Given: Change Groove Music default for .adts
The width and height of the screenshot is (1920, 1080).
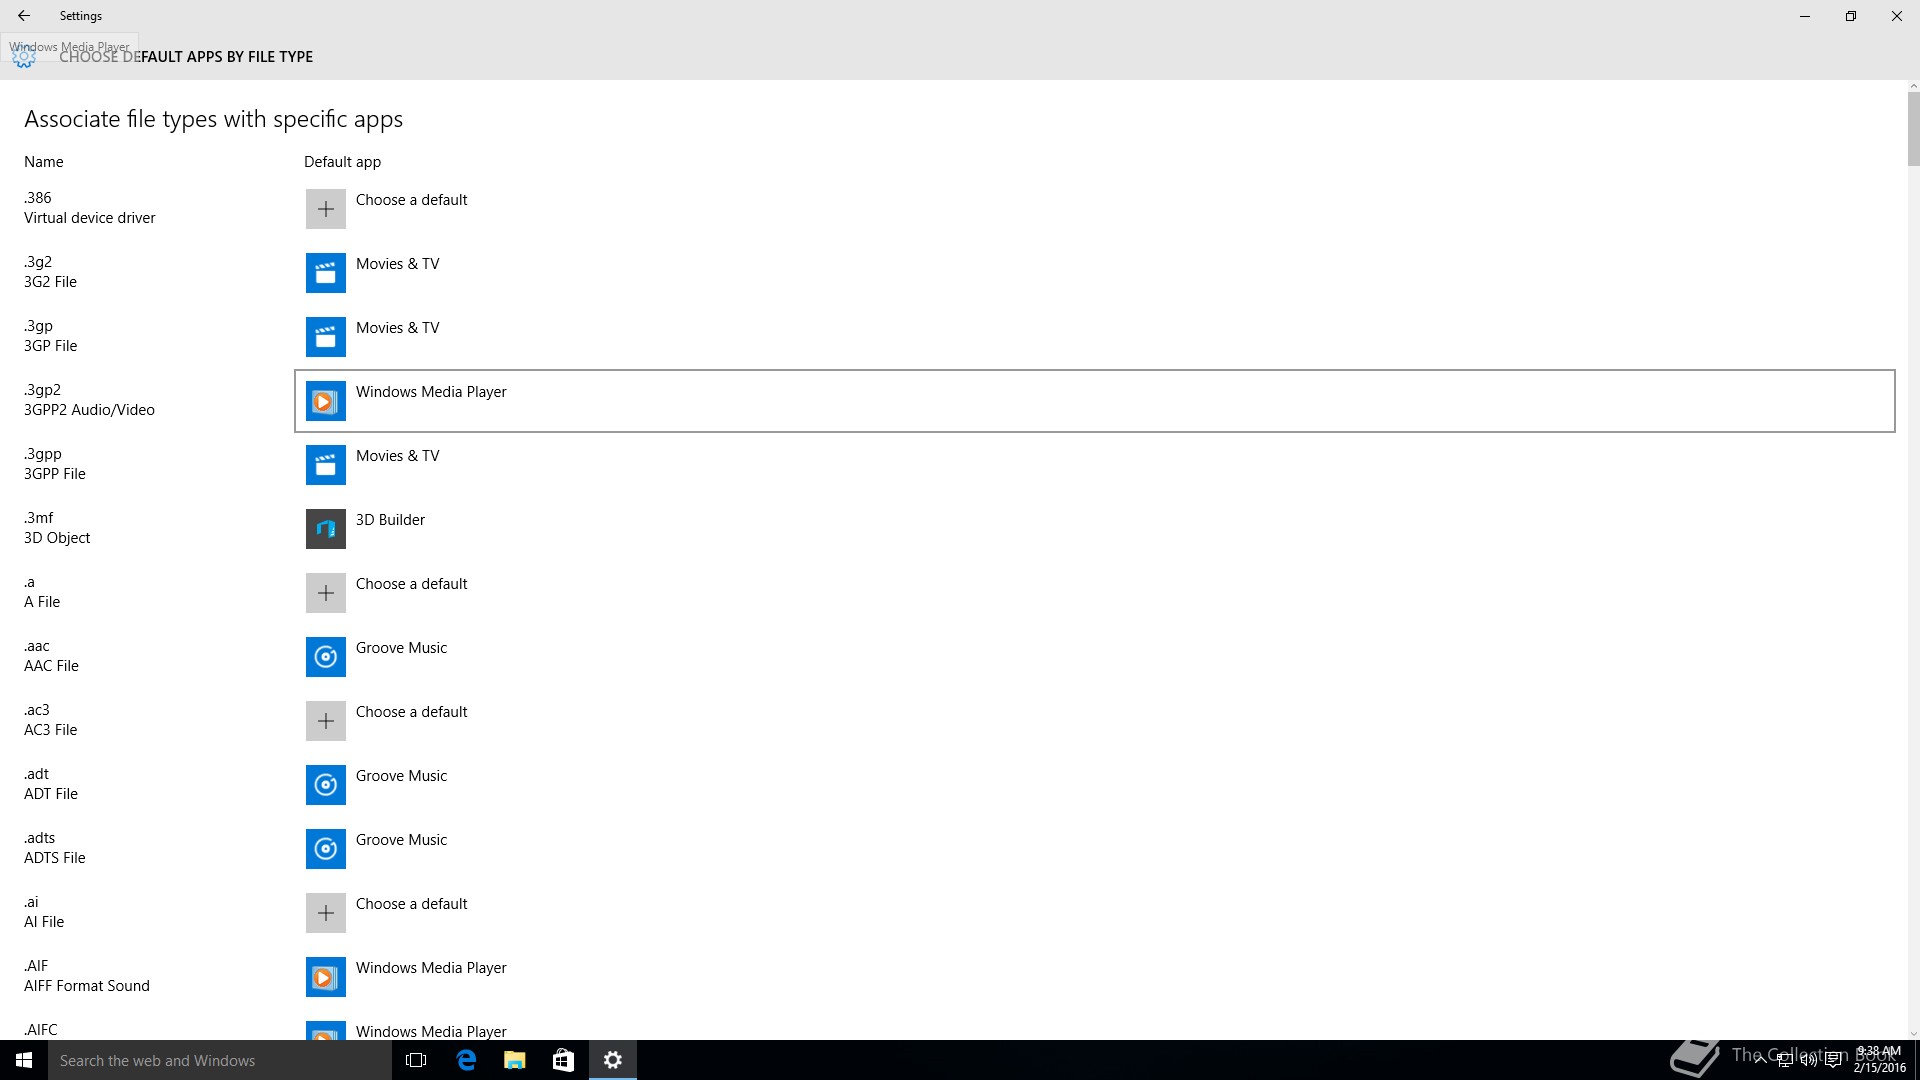Looking at the screenshot, I should [1095, 849].
